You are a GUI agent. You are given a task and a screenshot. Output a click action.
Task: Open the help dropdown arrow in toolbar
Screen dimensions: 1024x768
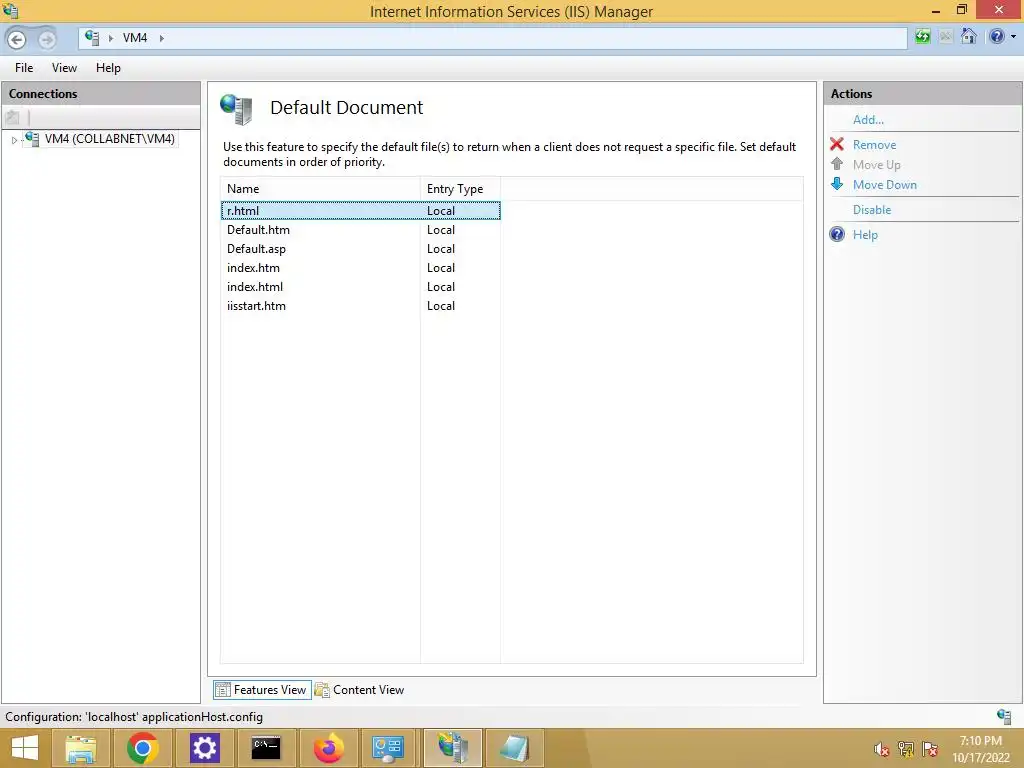tap(1014, 37)
